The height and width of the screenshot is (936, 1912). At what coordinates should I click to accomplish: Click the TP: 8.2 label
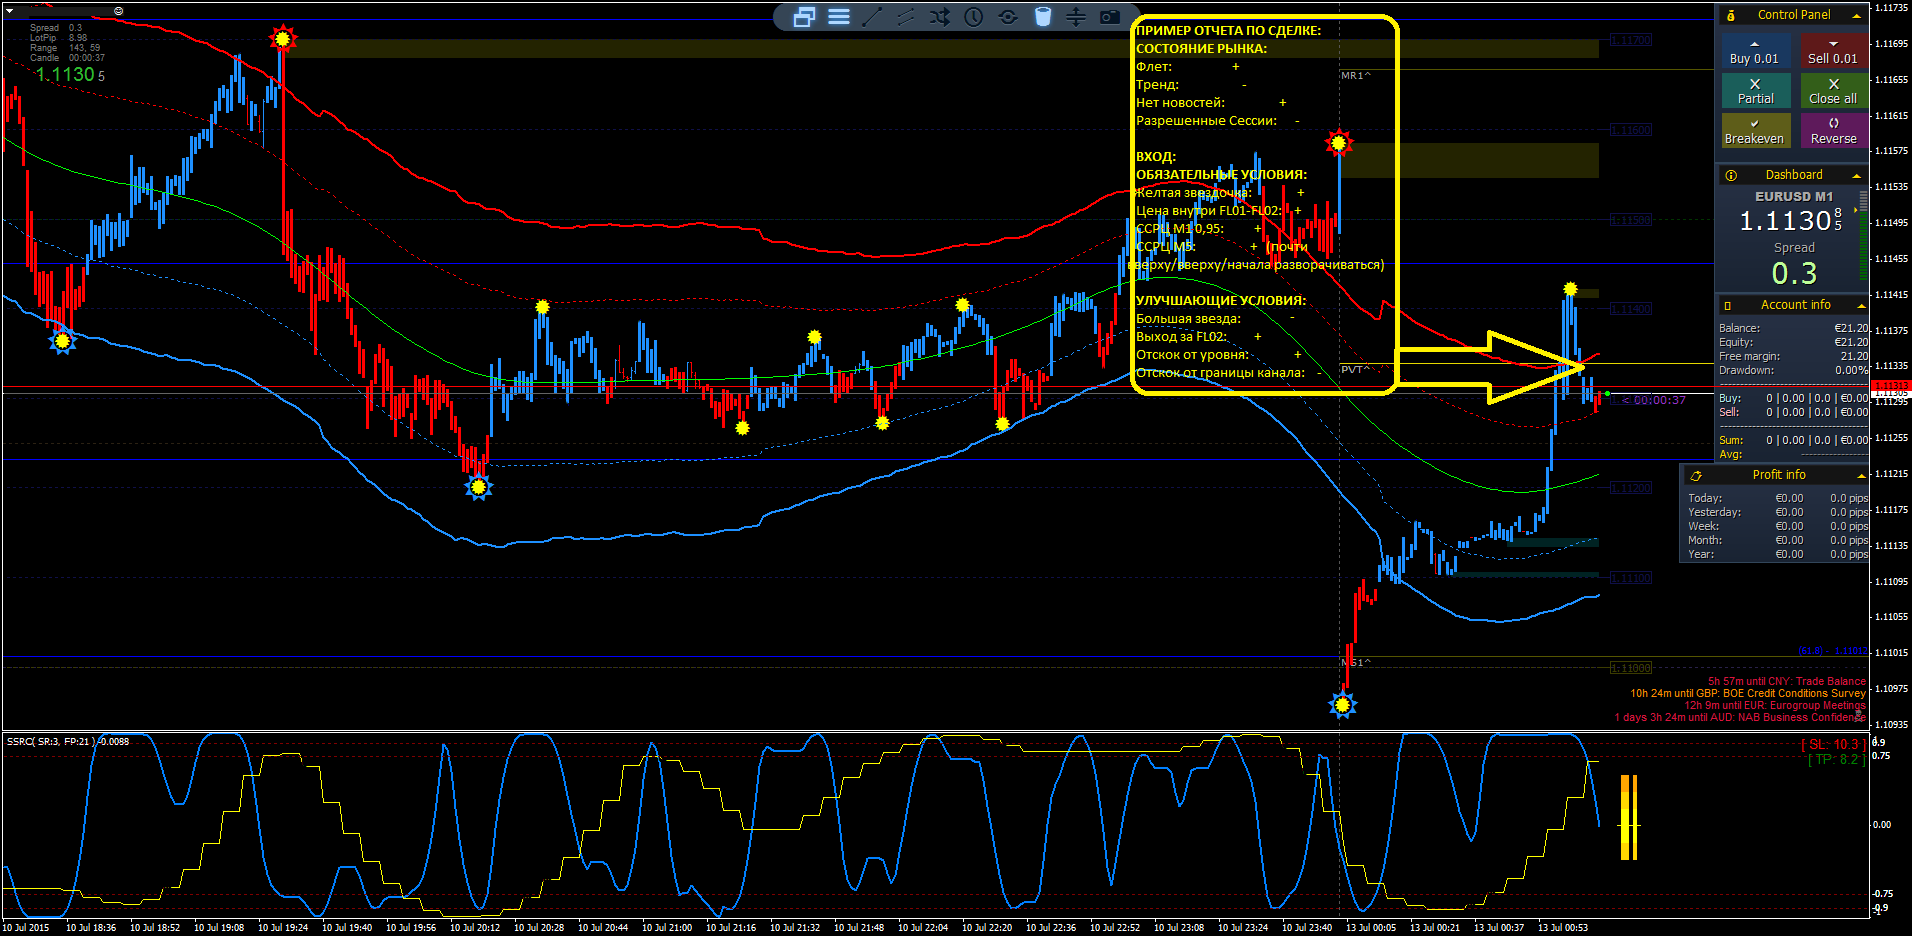click(x=1837, y=760)
